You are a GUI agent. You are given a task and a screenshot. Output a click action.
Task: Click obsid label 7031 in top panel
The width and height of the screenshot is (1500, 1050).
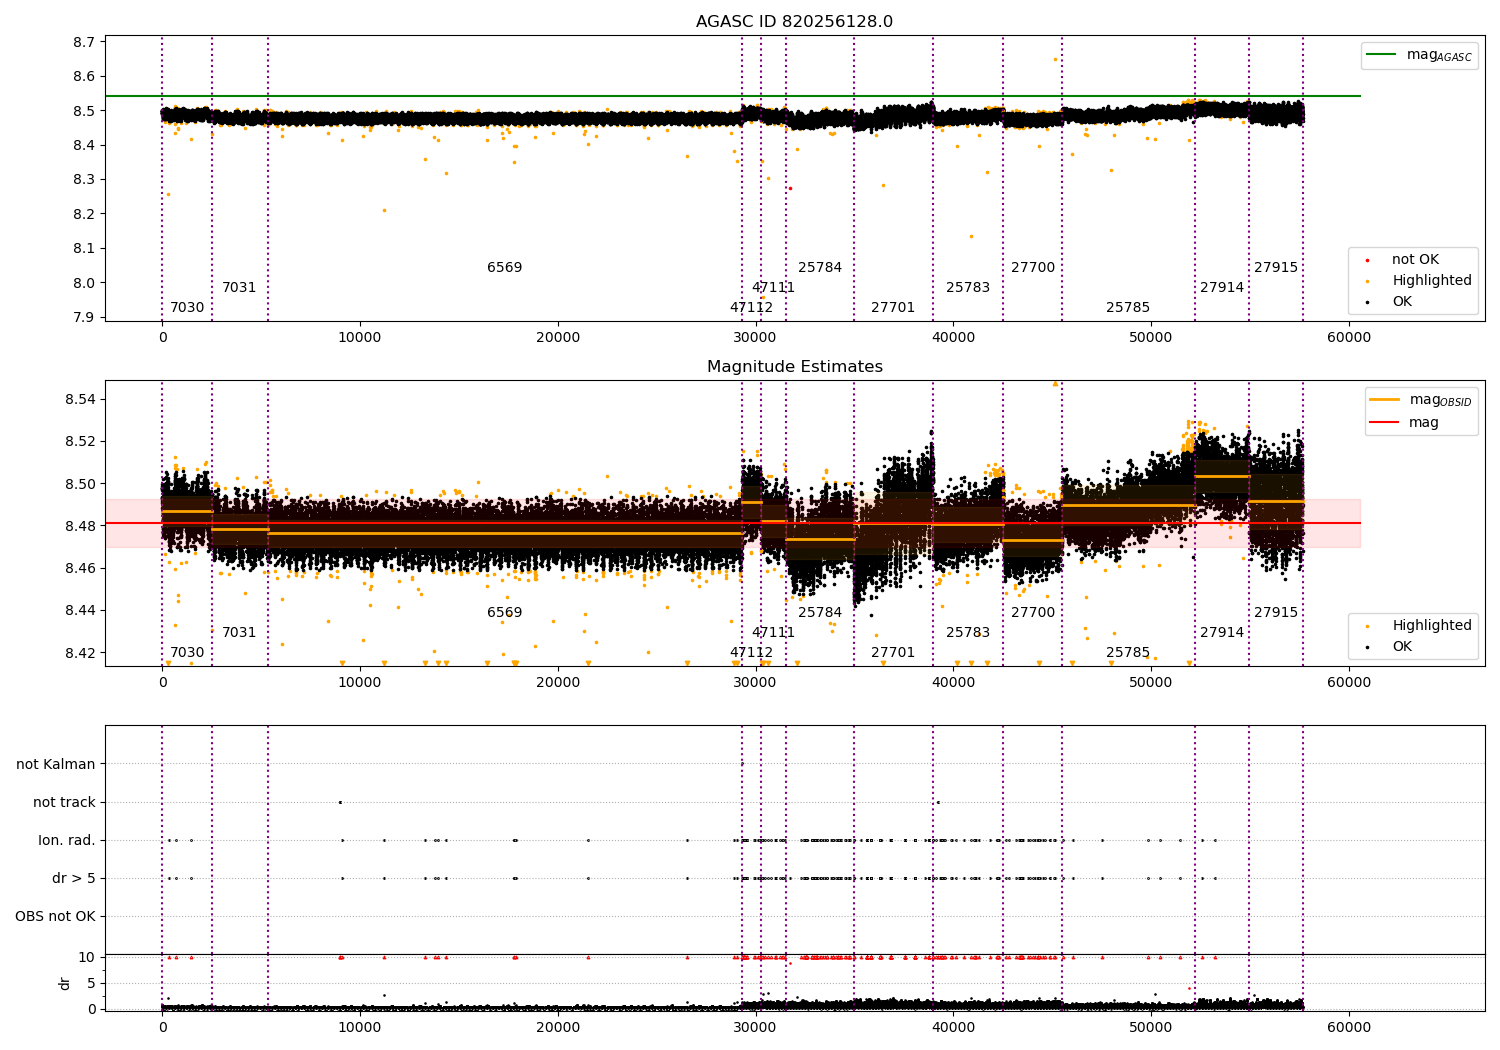(239, 288)
